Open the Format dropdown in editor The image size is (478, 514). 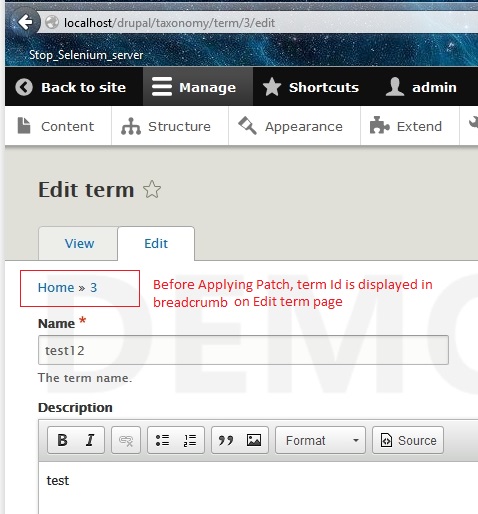(320, 440)
